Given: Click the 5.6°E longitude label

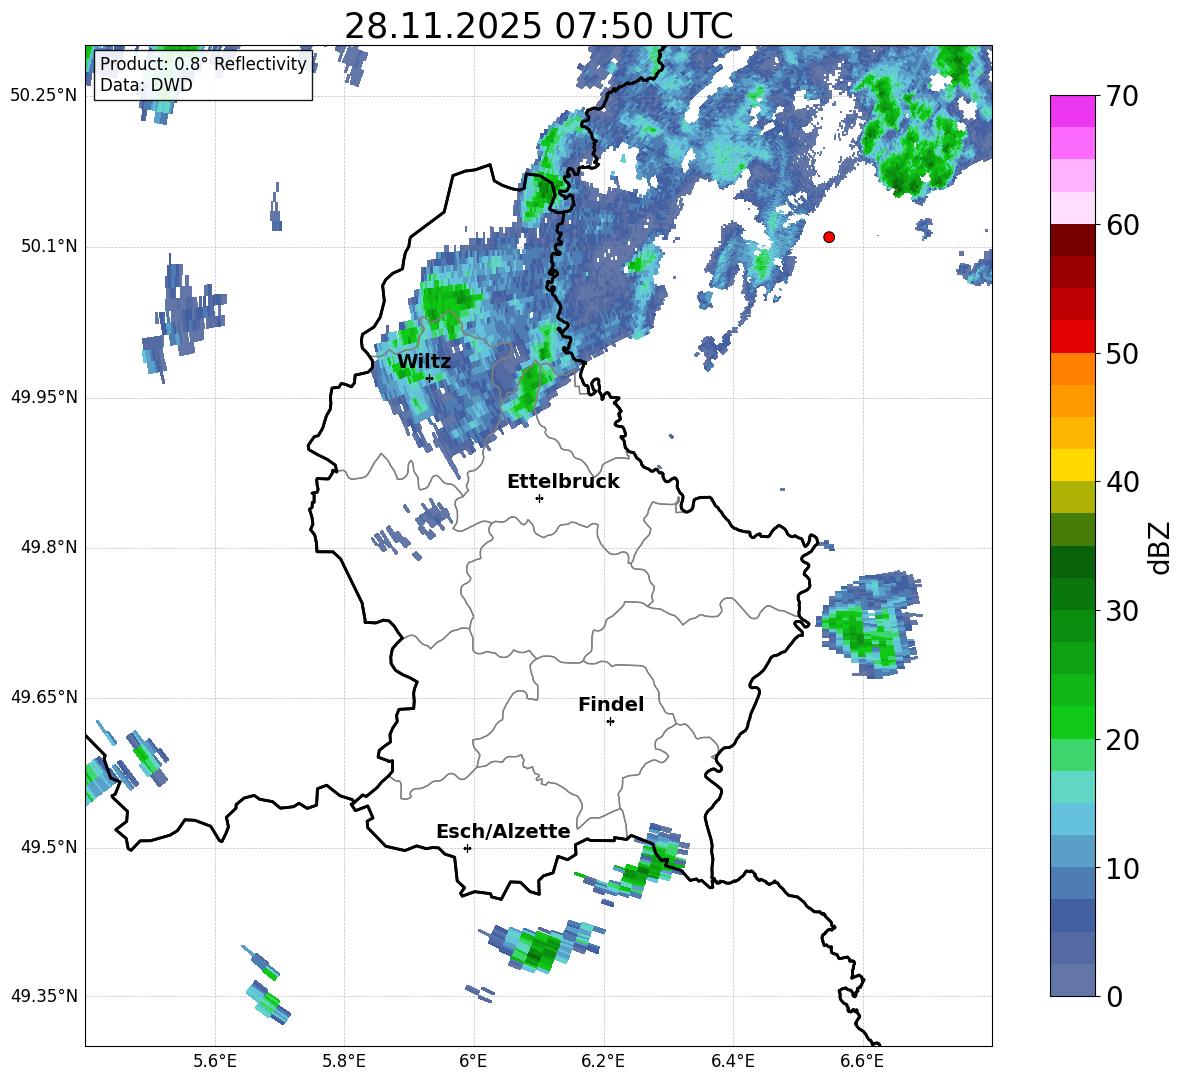Looking at the screenshot, I should (x=215, y=1061).
